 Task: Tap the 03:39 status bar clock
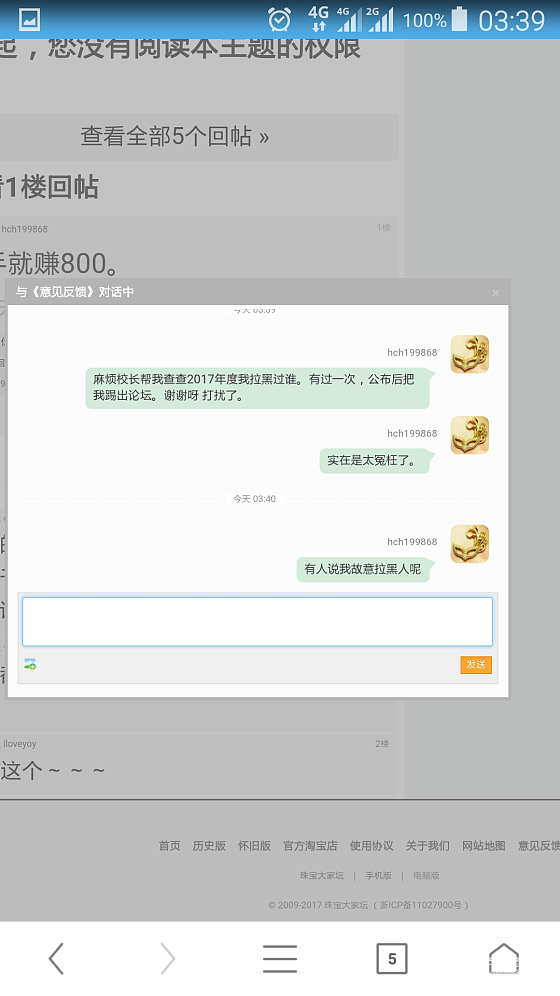(511, 20)
